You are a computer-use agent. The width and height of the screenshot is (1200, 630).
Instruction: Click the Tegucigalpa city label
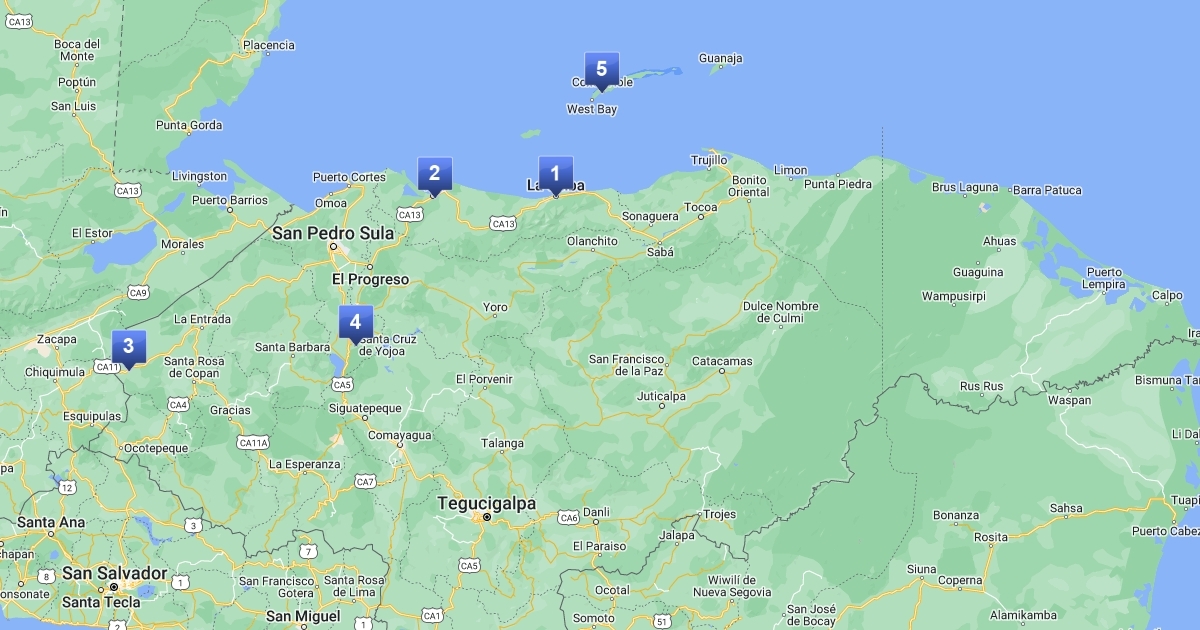click(x=486, y=504)
